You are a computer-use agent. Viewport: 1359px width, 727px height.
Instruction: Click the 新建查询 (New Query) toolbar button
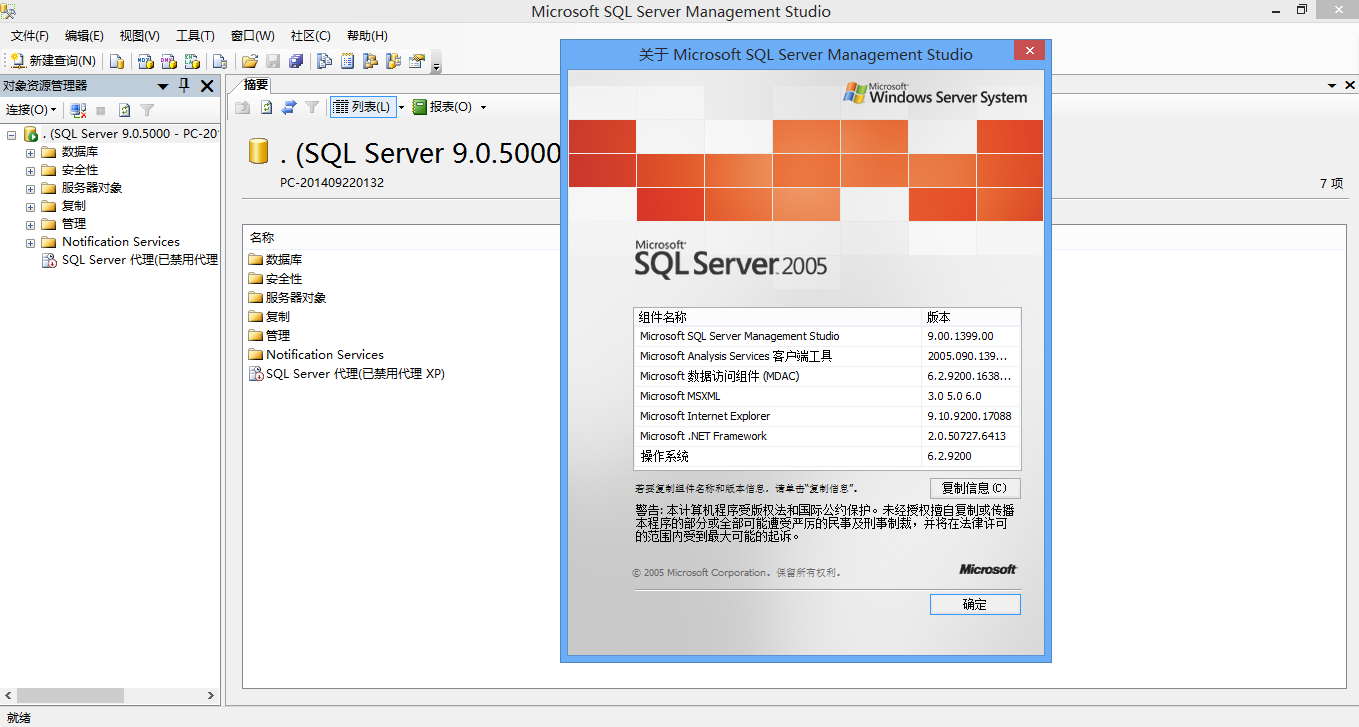53,61
